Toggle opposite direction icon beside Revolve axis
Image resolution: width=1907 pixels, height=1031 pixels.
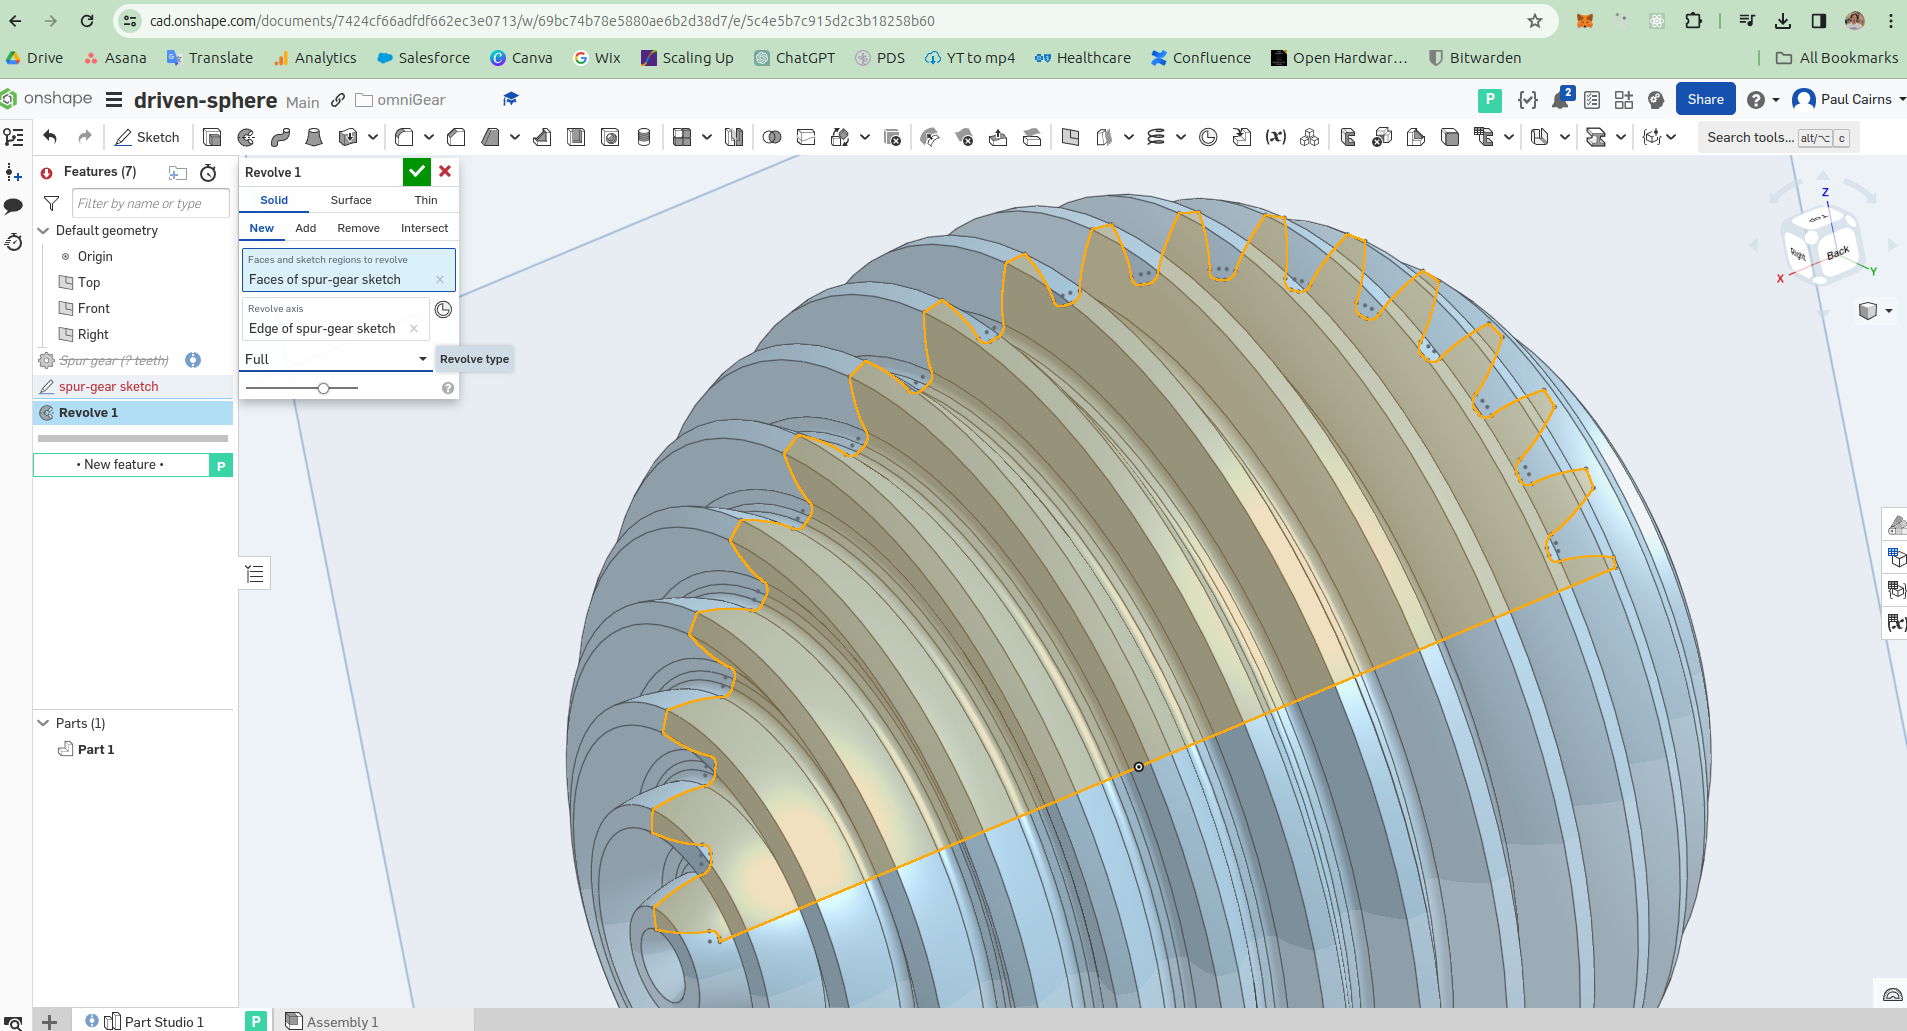click(x=443, y=310)
